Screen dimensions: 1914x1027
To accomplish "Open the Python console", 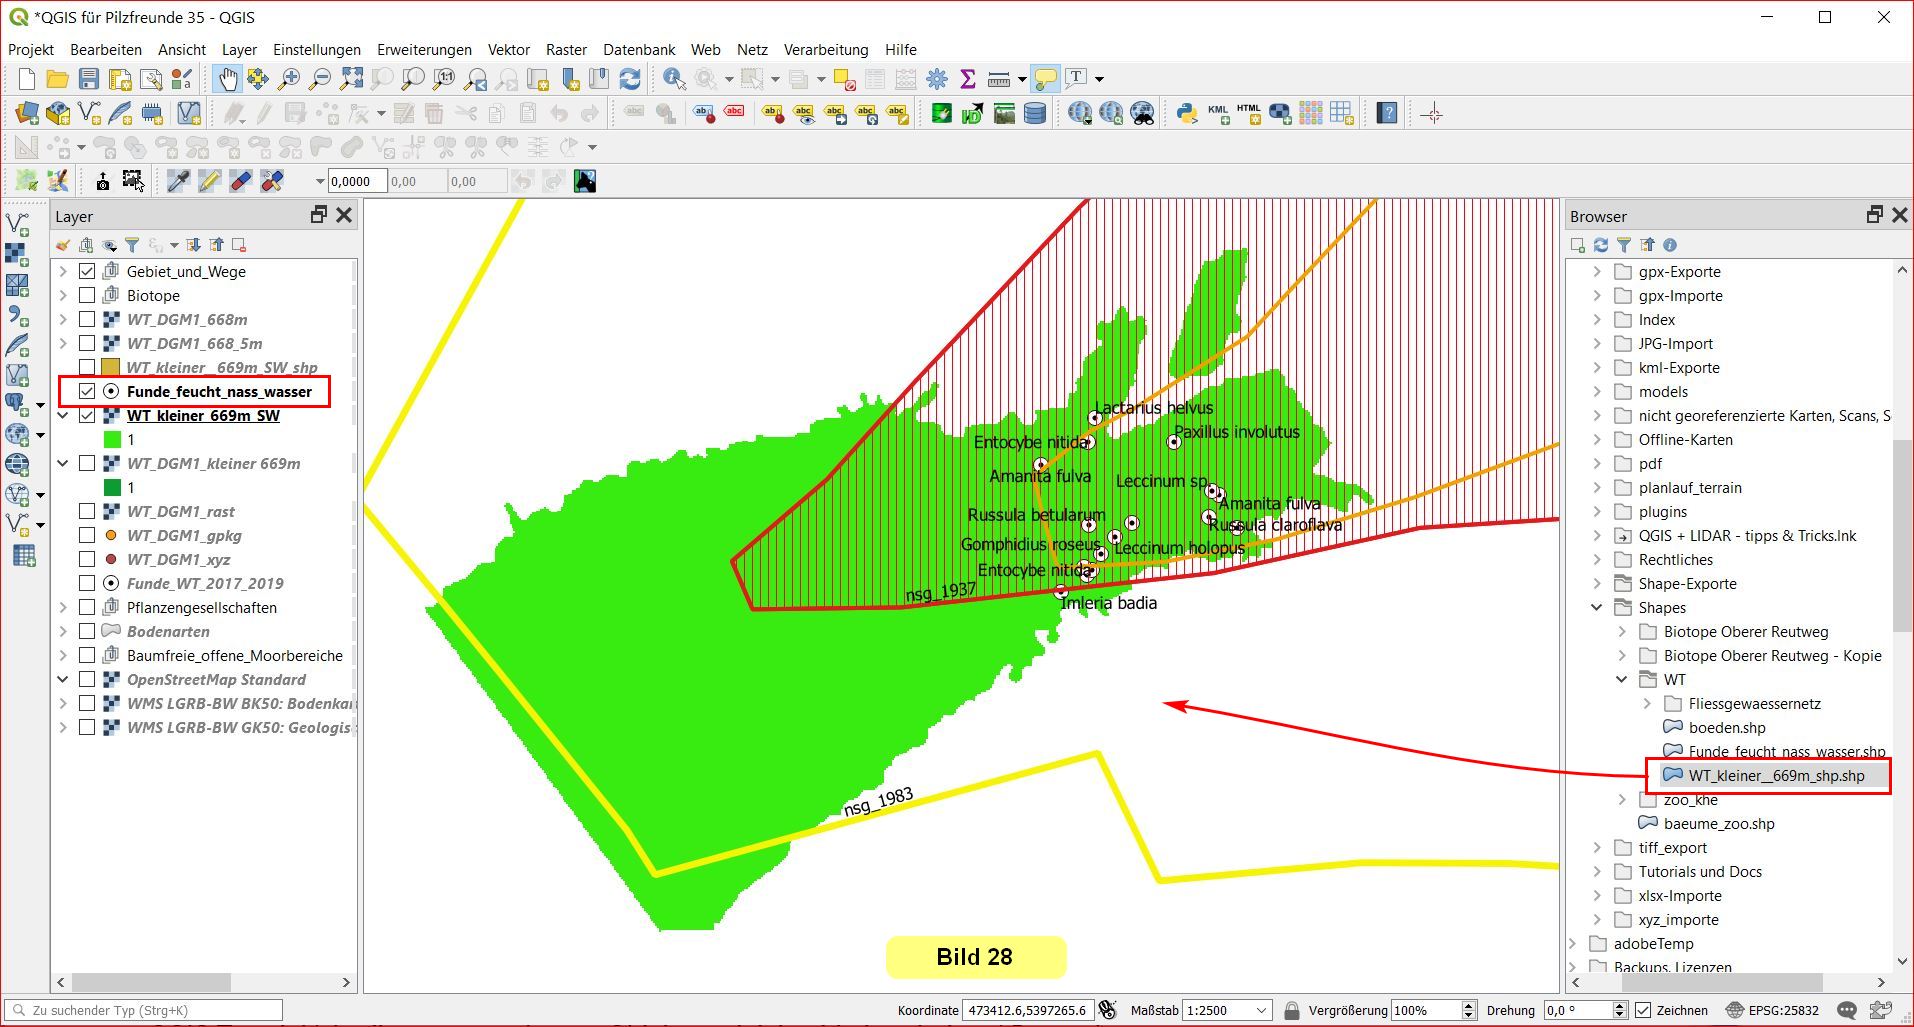I will (1187, 114).
